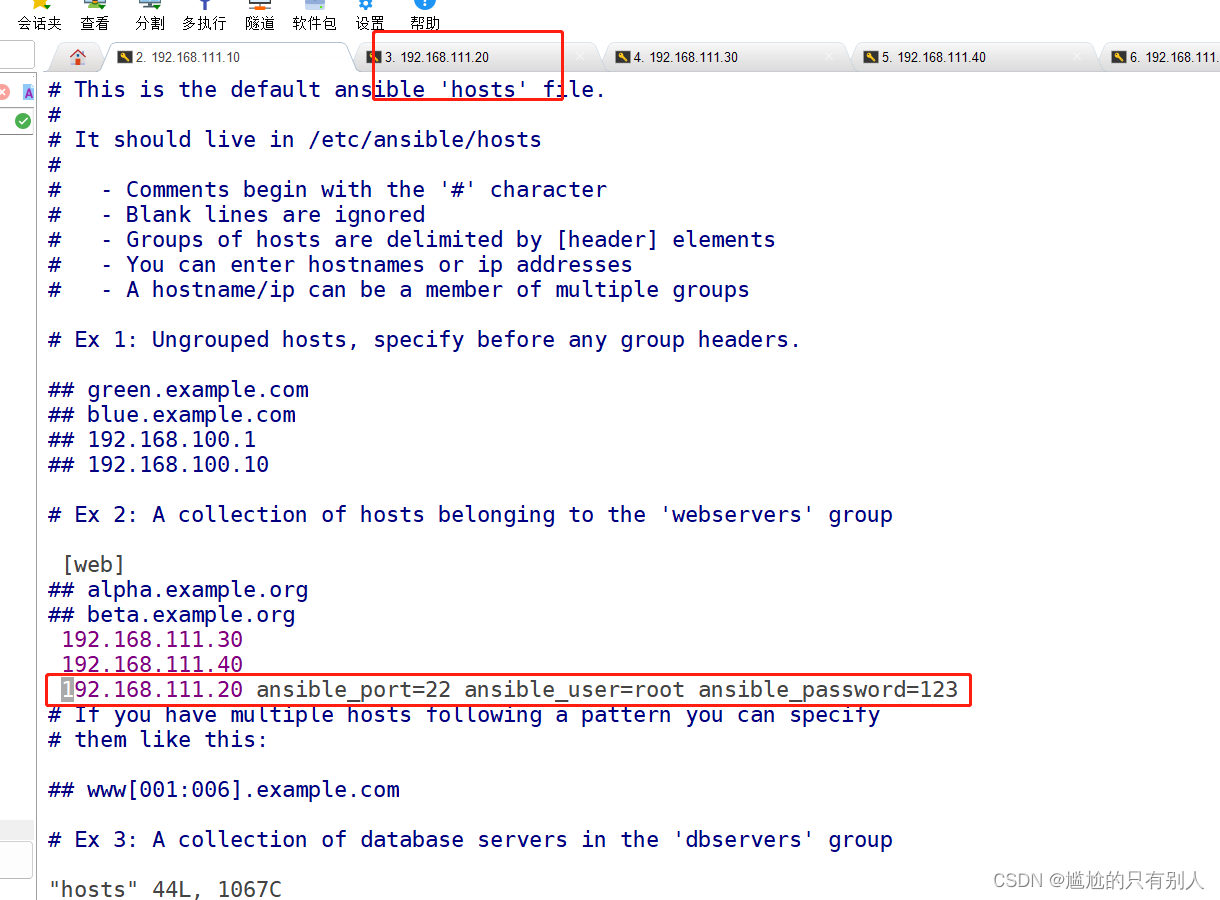Click the purple host entry 192.168.111.40

point(152,665)
